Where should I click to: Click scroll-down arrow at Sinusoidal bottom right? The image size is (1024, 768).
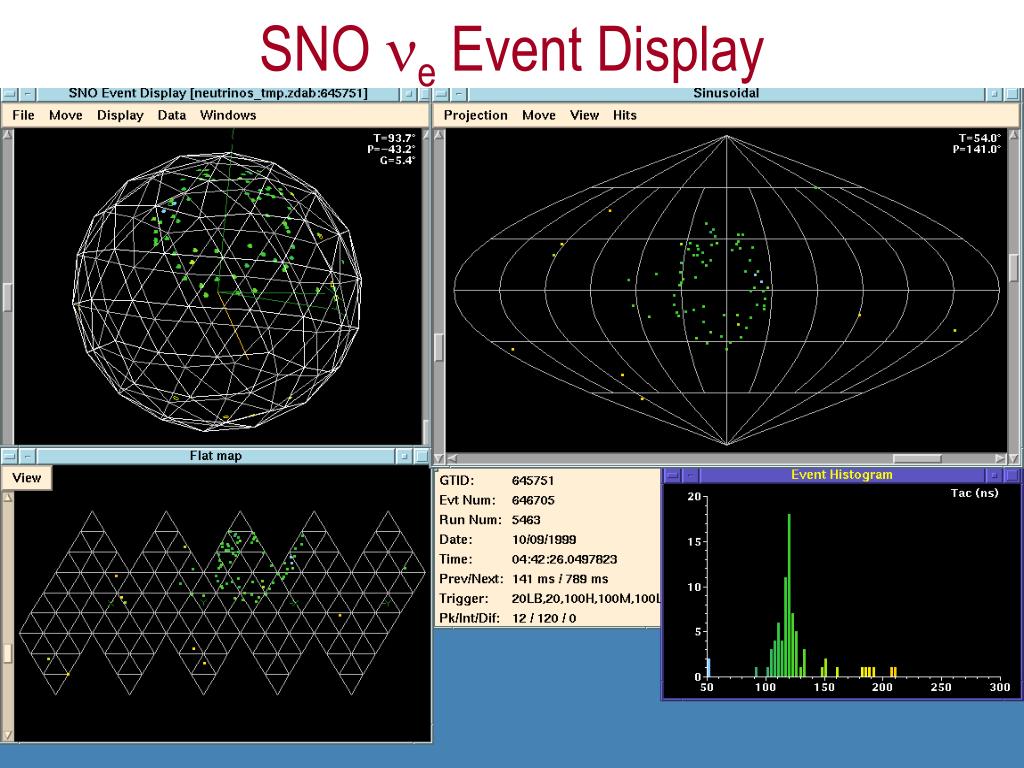[x=1014, y=458]
